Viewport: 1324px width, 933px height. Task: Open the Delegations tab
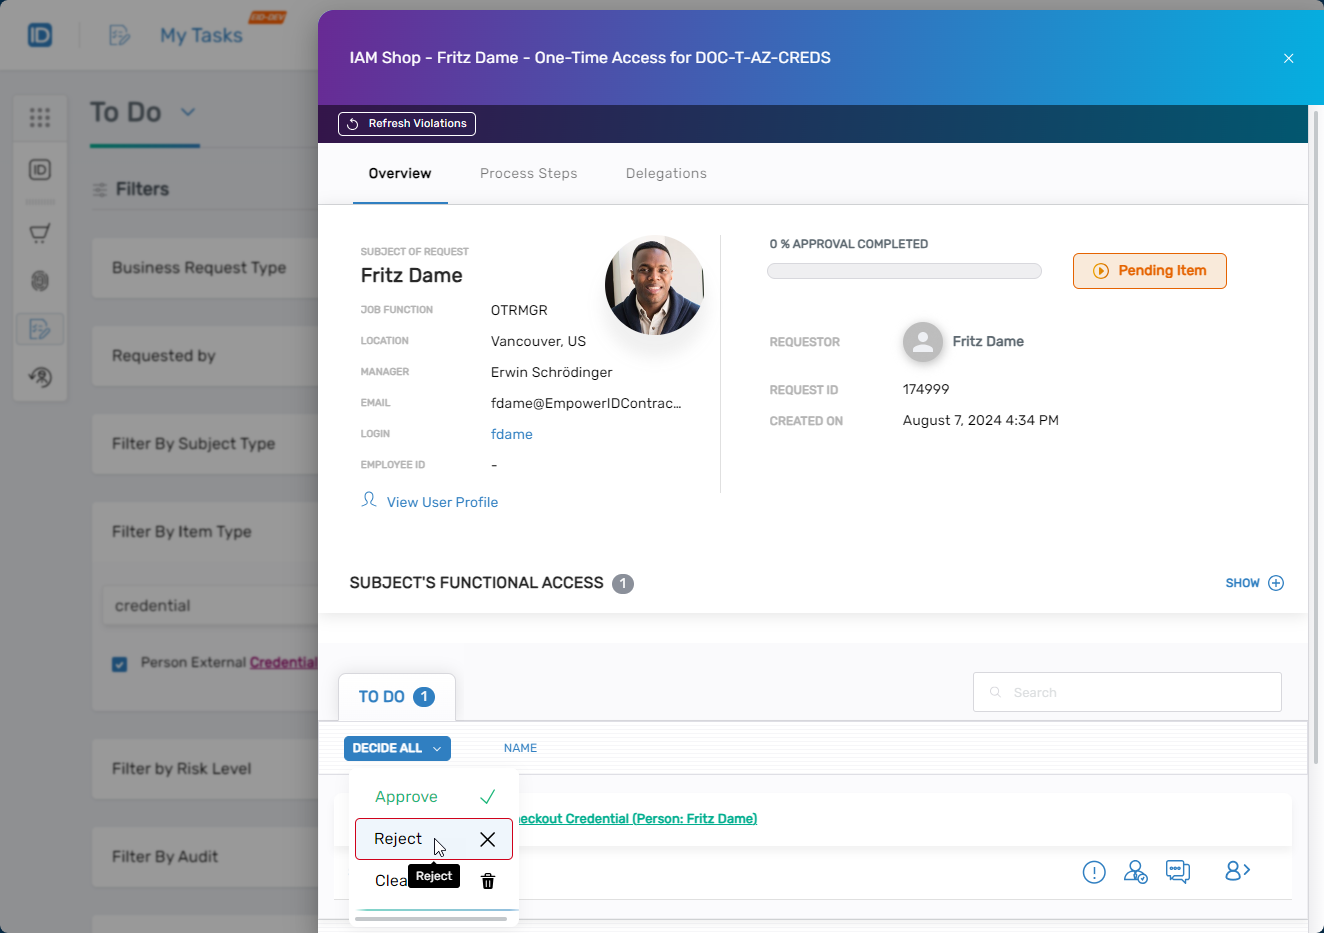point(666,173)
